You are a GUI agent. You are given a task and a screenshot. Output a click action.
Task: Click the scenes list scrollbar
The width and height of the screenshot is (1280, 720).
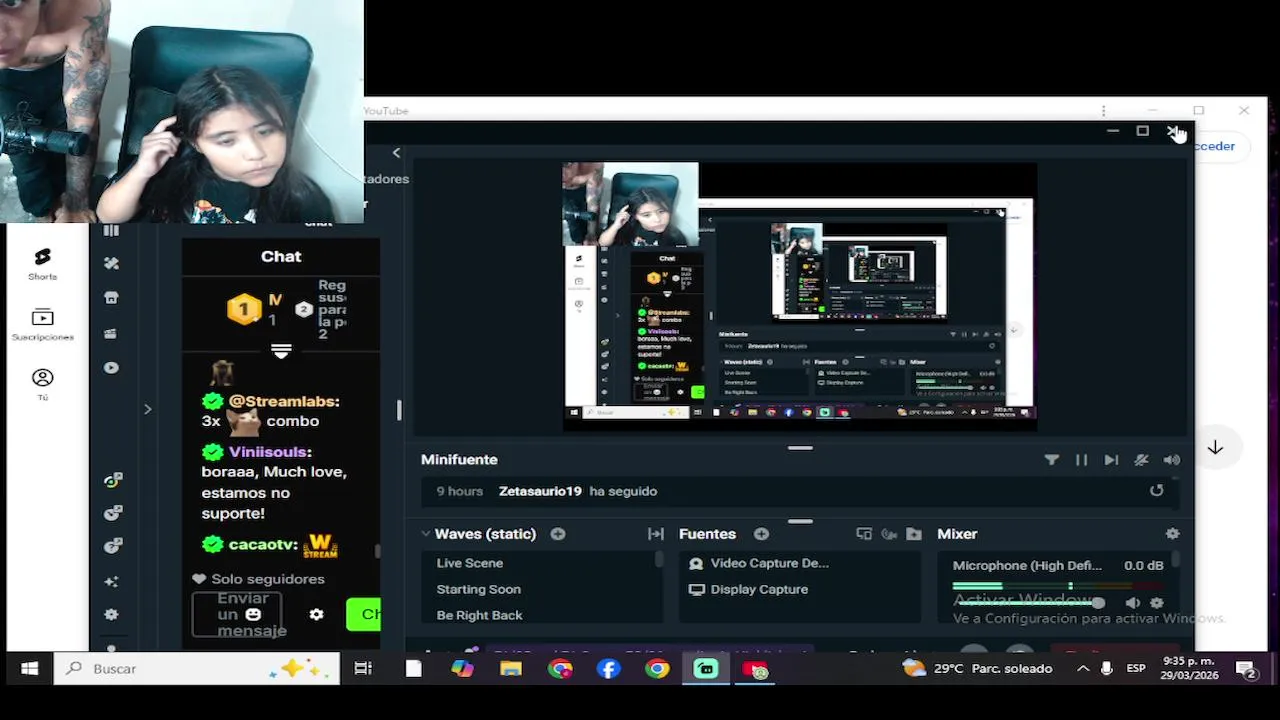pos(659,560)
